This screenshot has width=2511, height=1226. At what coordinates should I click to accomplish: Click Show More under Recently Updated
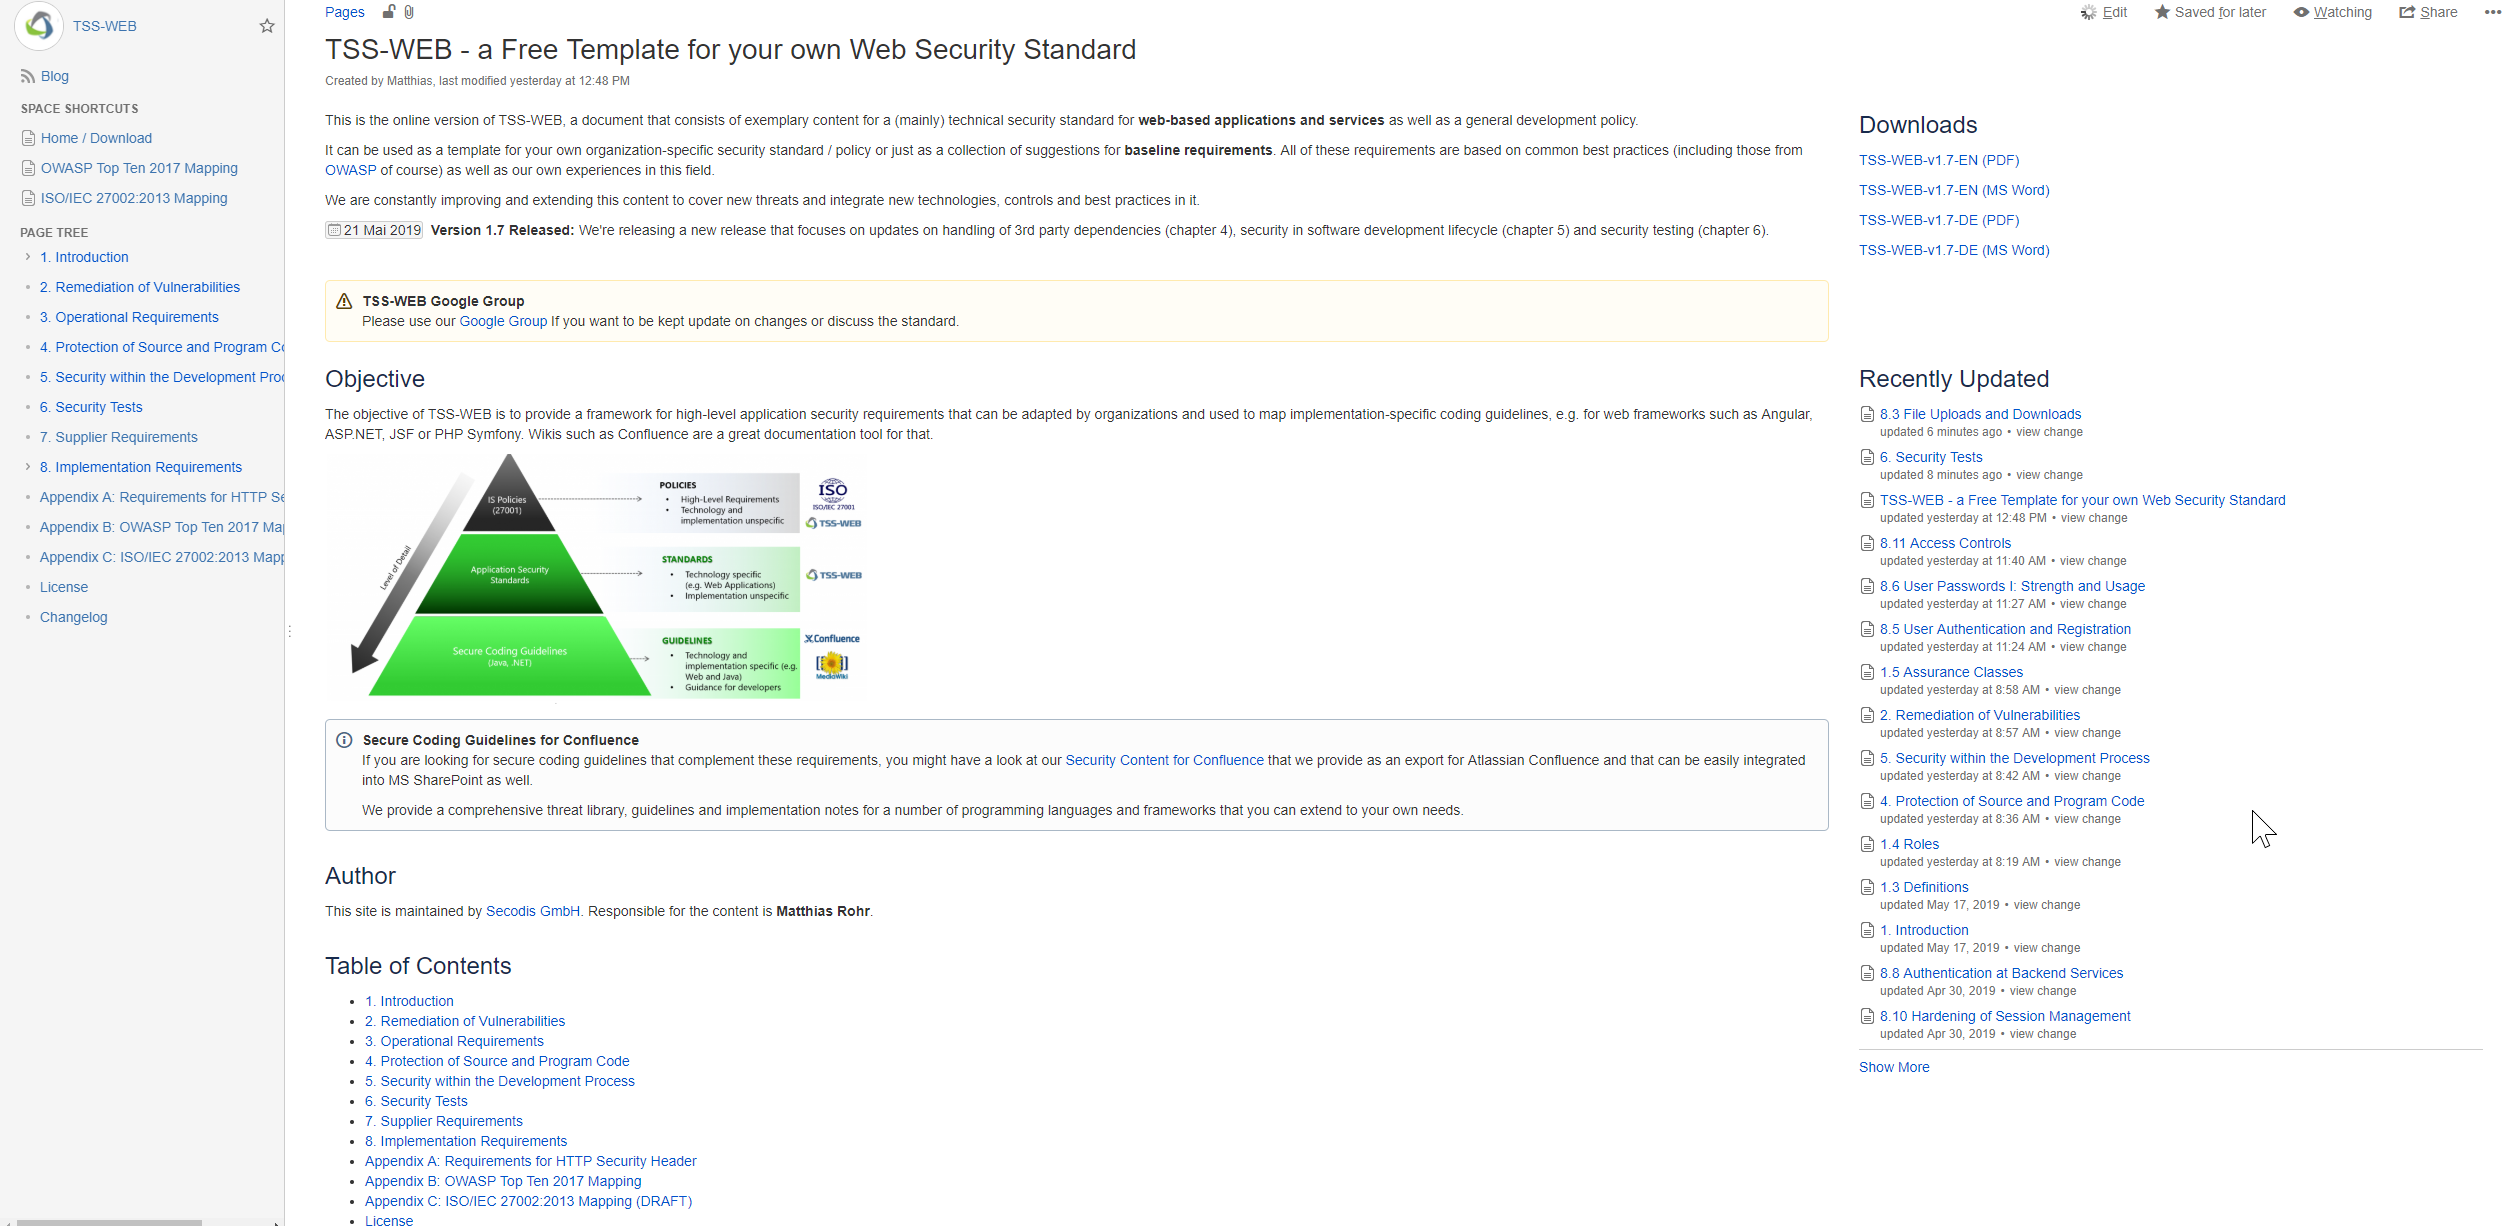[1894, 1067]
